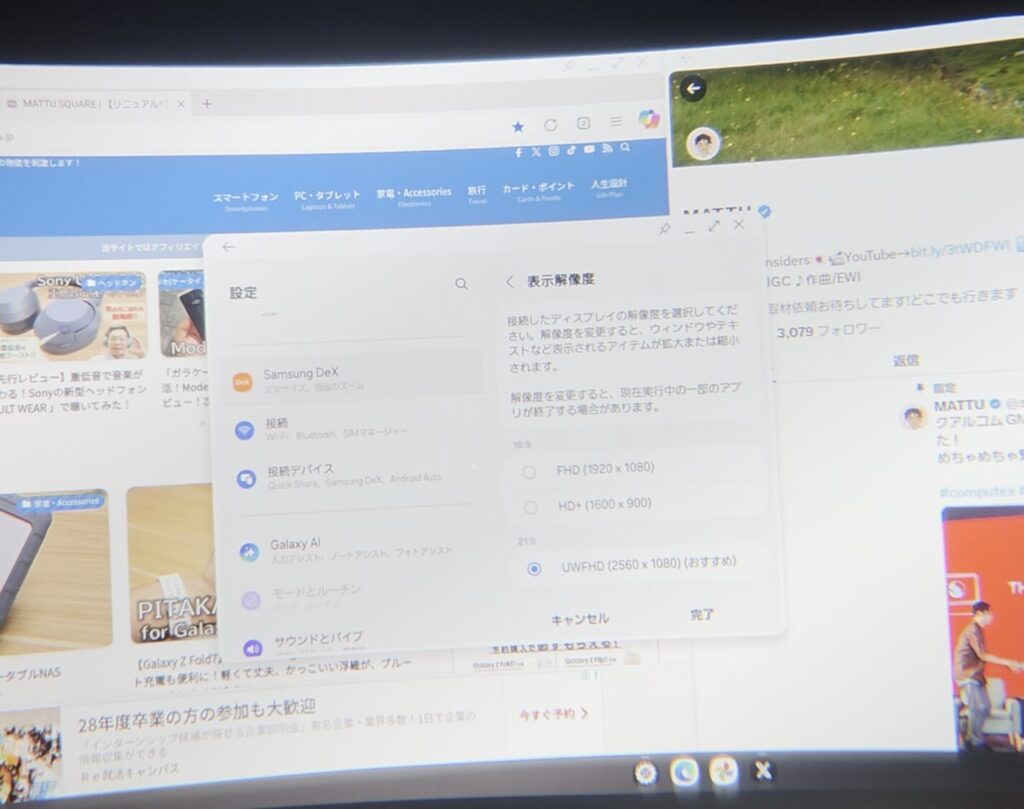Launch the Copilot icon in browser toolbar

[648, 119]
